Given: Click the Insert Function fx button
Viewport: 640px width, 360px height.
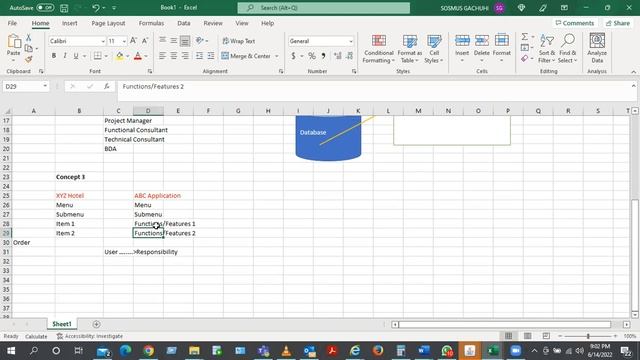Looking at the screenshot, I should click(107, 87).
